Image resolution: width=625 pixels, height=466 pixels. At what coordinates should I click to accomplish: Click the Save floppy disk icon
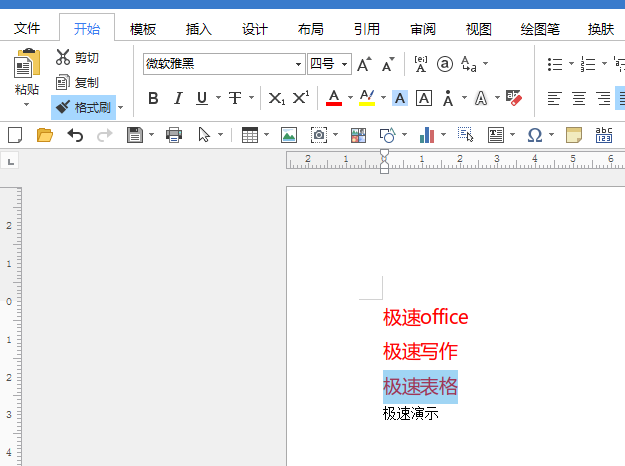point(135,135)
